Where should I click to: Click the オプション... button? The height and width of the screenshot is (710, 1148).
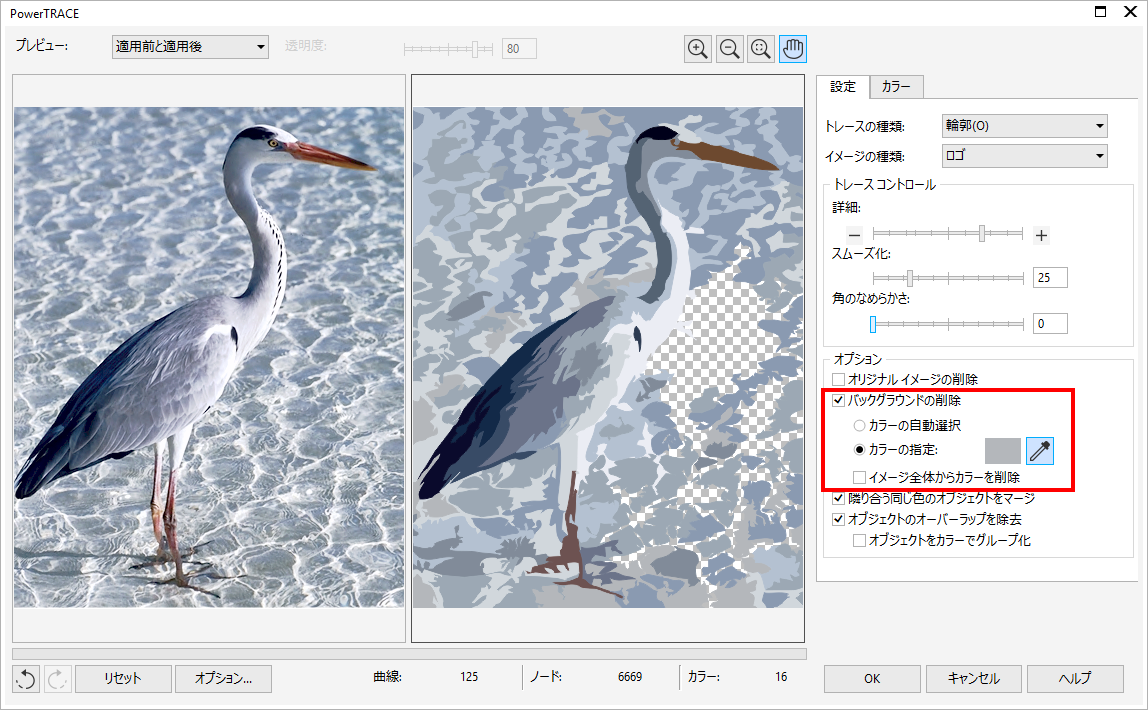(223, 679)
